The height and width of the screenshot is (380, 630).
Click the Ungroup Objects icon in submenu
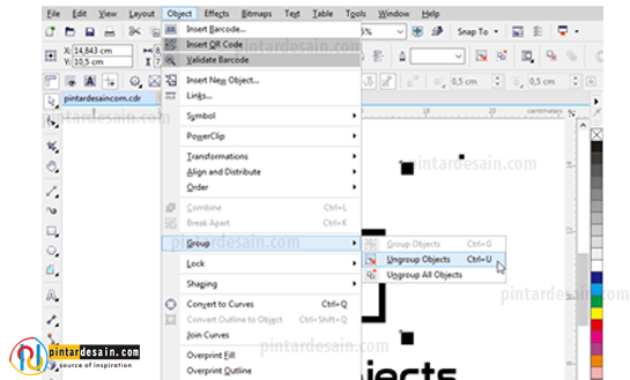(370, 259)
